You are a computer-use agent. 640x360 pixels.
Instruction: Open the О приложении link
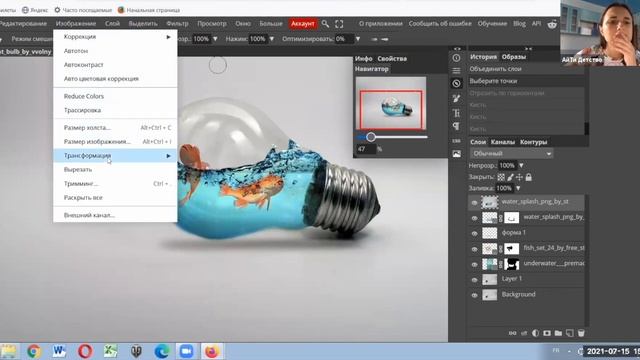pos(380,24)
